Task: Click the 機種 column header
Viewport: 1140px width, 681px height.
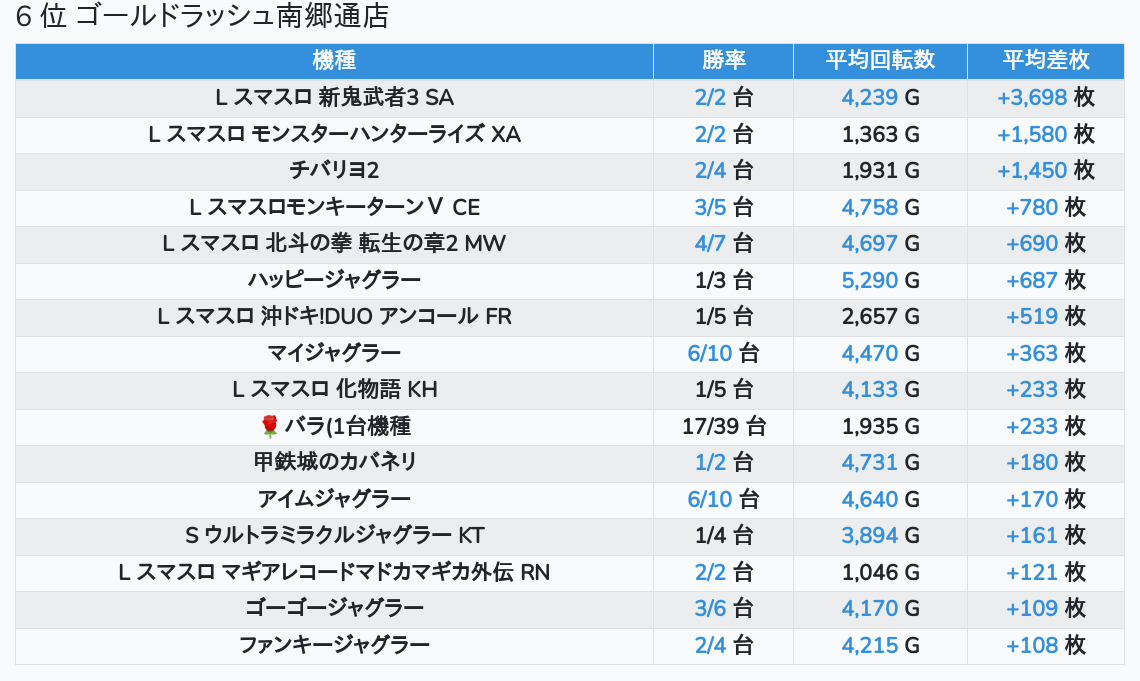Action: point(334,60)
